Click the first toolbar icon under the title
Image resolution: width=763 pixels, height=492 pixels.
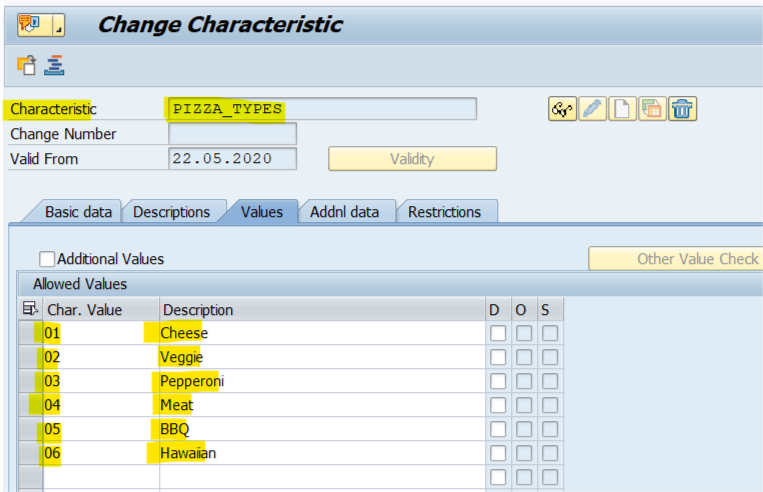[x=26, y=66]
